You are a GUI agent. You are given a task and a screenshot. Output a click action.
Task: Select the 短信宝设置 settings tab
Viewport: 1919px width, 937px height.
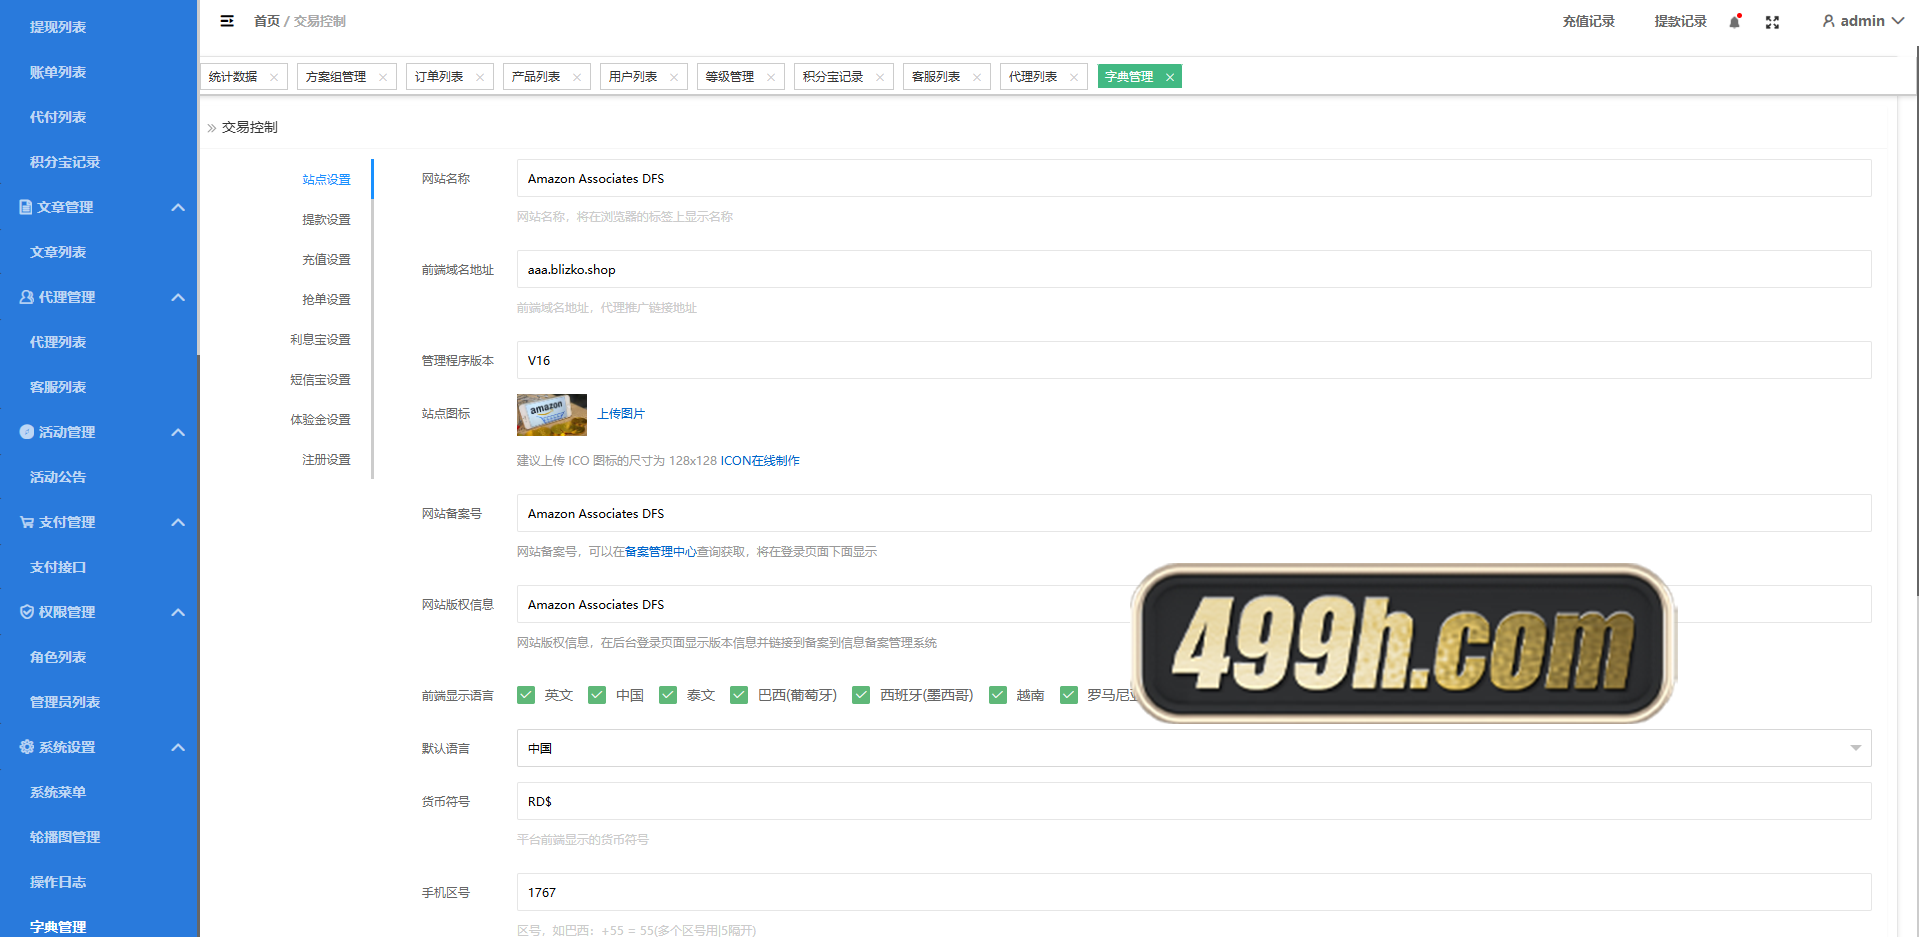pos(320,379)
